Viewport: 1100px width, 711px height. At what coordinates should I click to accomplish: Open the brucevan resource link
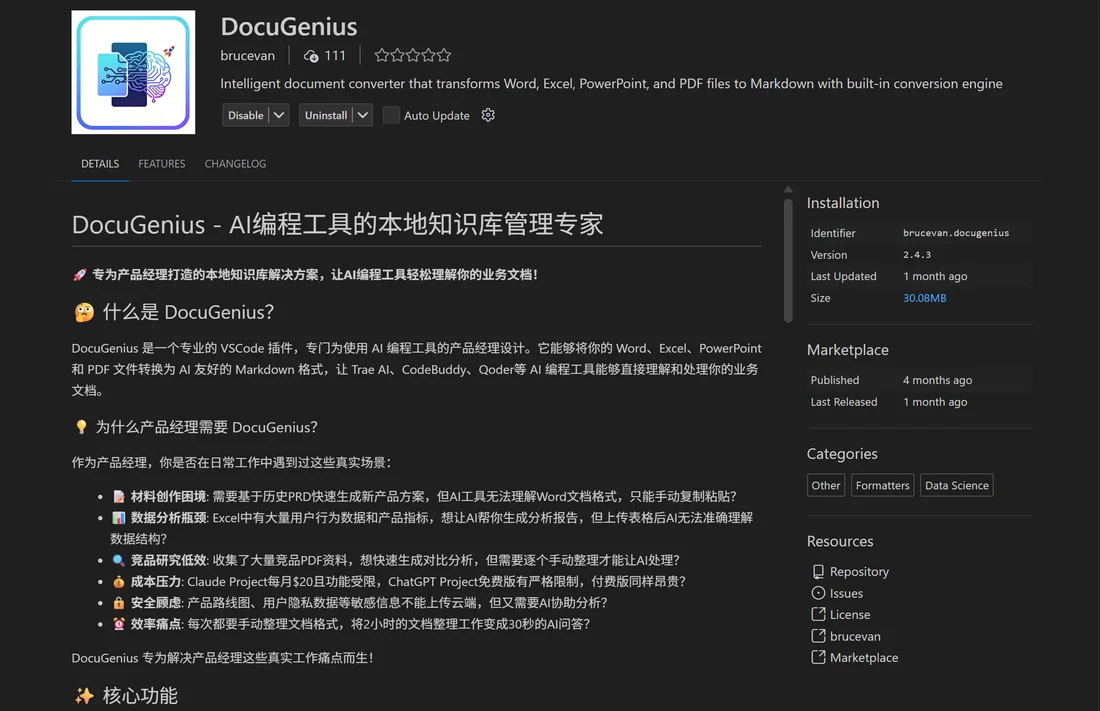point(854,636)
